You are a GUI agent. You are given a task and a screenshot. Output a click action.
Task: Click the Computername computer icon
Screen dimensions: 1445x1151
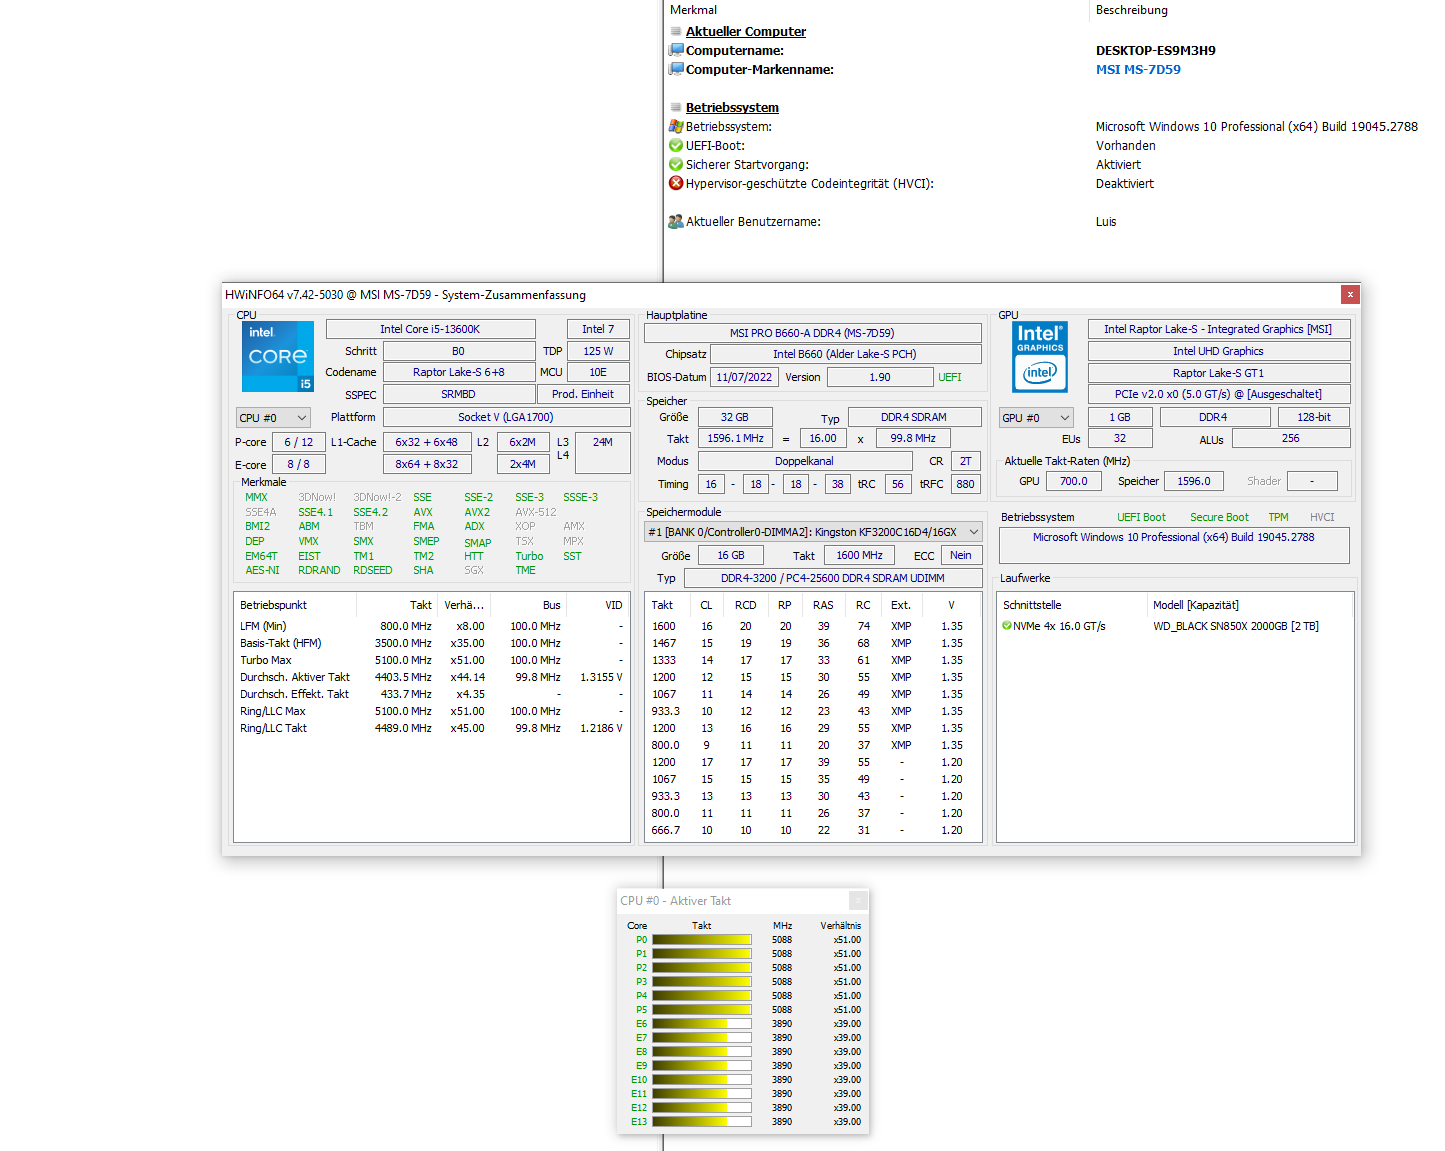pyautogui.click(x=676, y=50)
